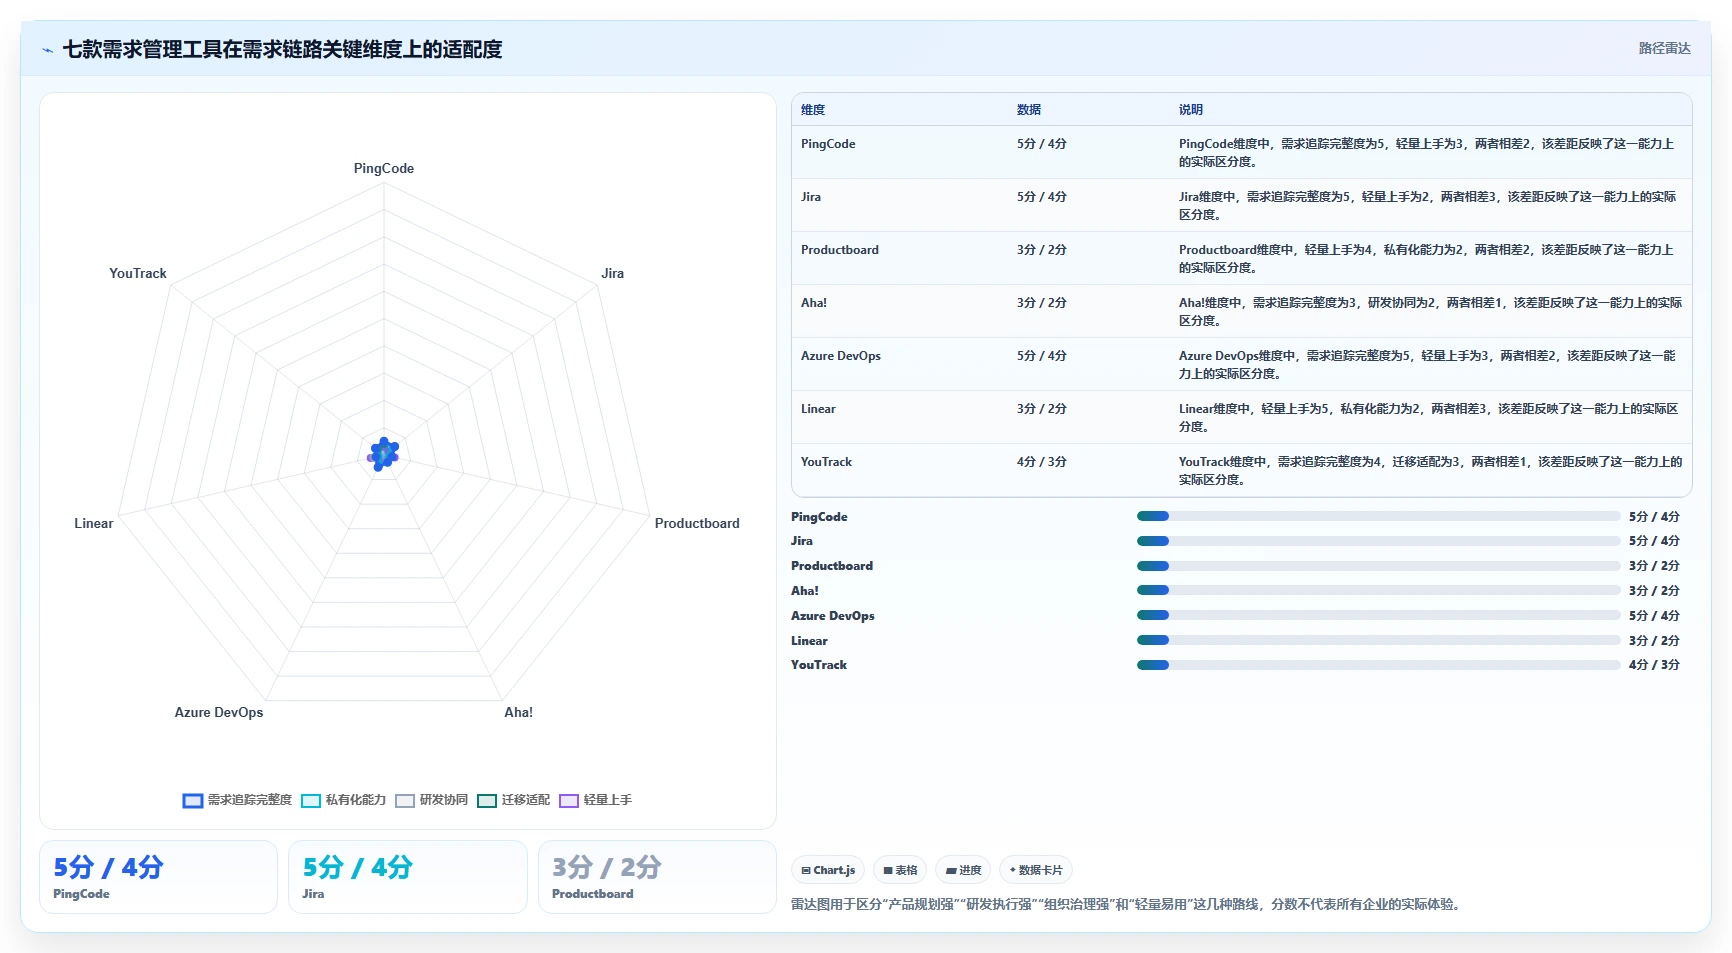This screenshot has height=953, width=1732.
Task: Toggle the 研发协同 legend entry
Action: pyautogui.click(x=431, y=800)
